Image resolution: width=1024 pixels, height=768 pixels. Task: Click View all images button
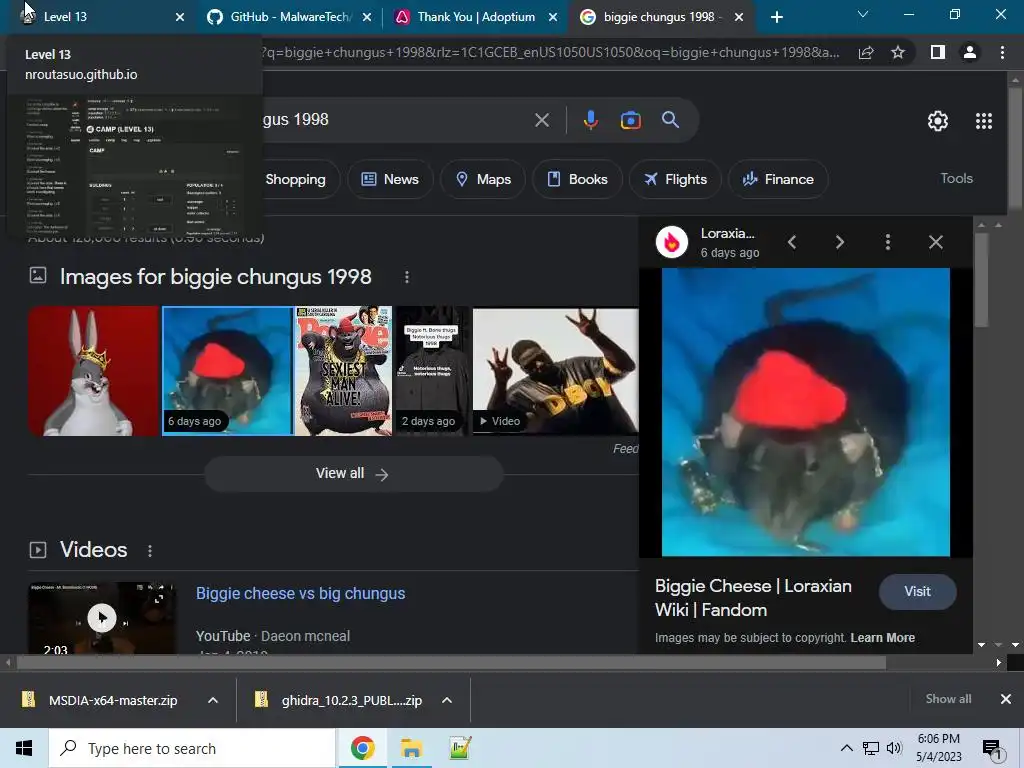coord(353,473)
